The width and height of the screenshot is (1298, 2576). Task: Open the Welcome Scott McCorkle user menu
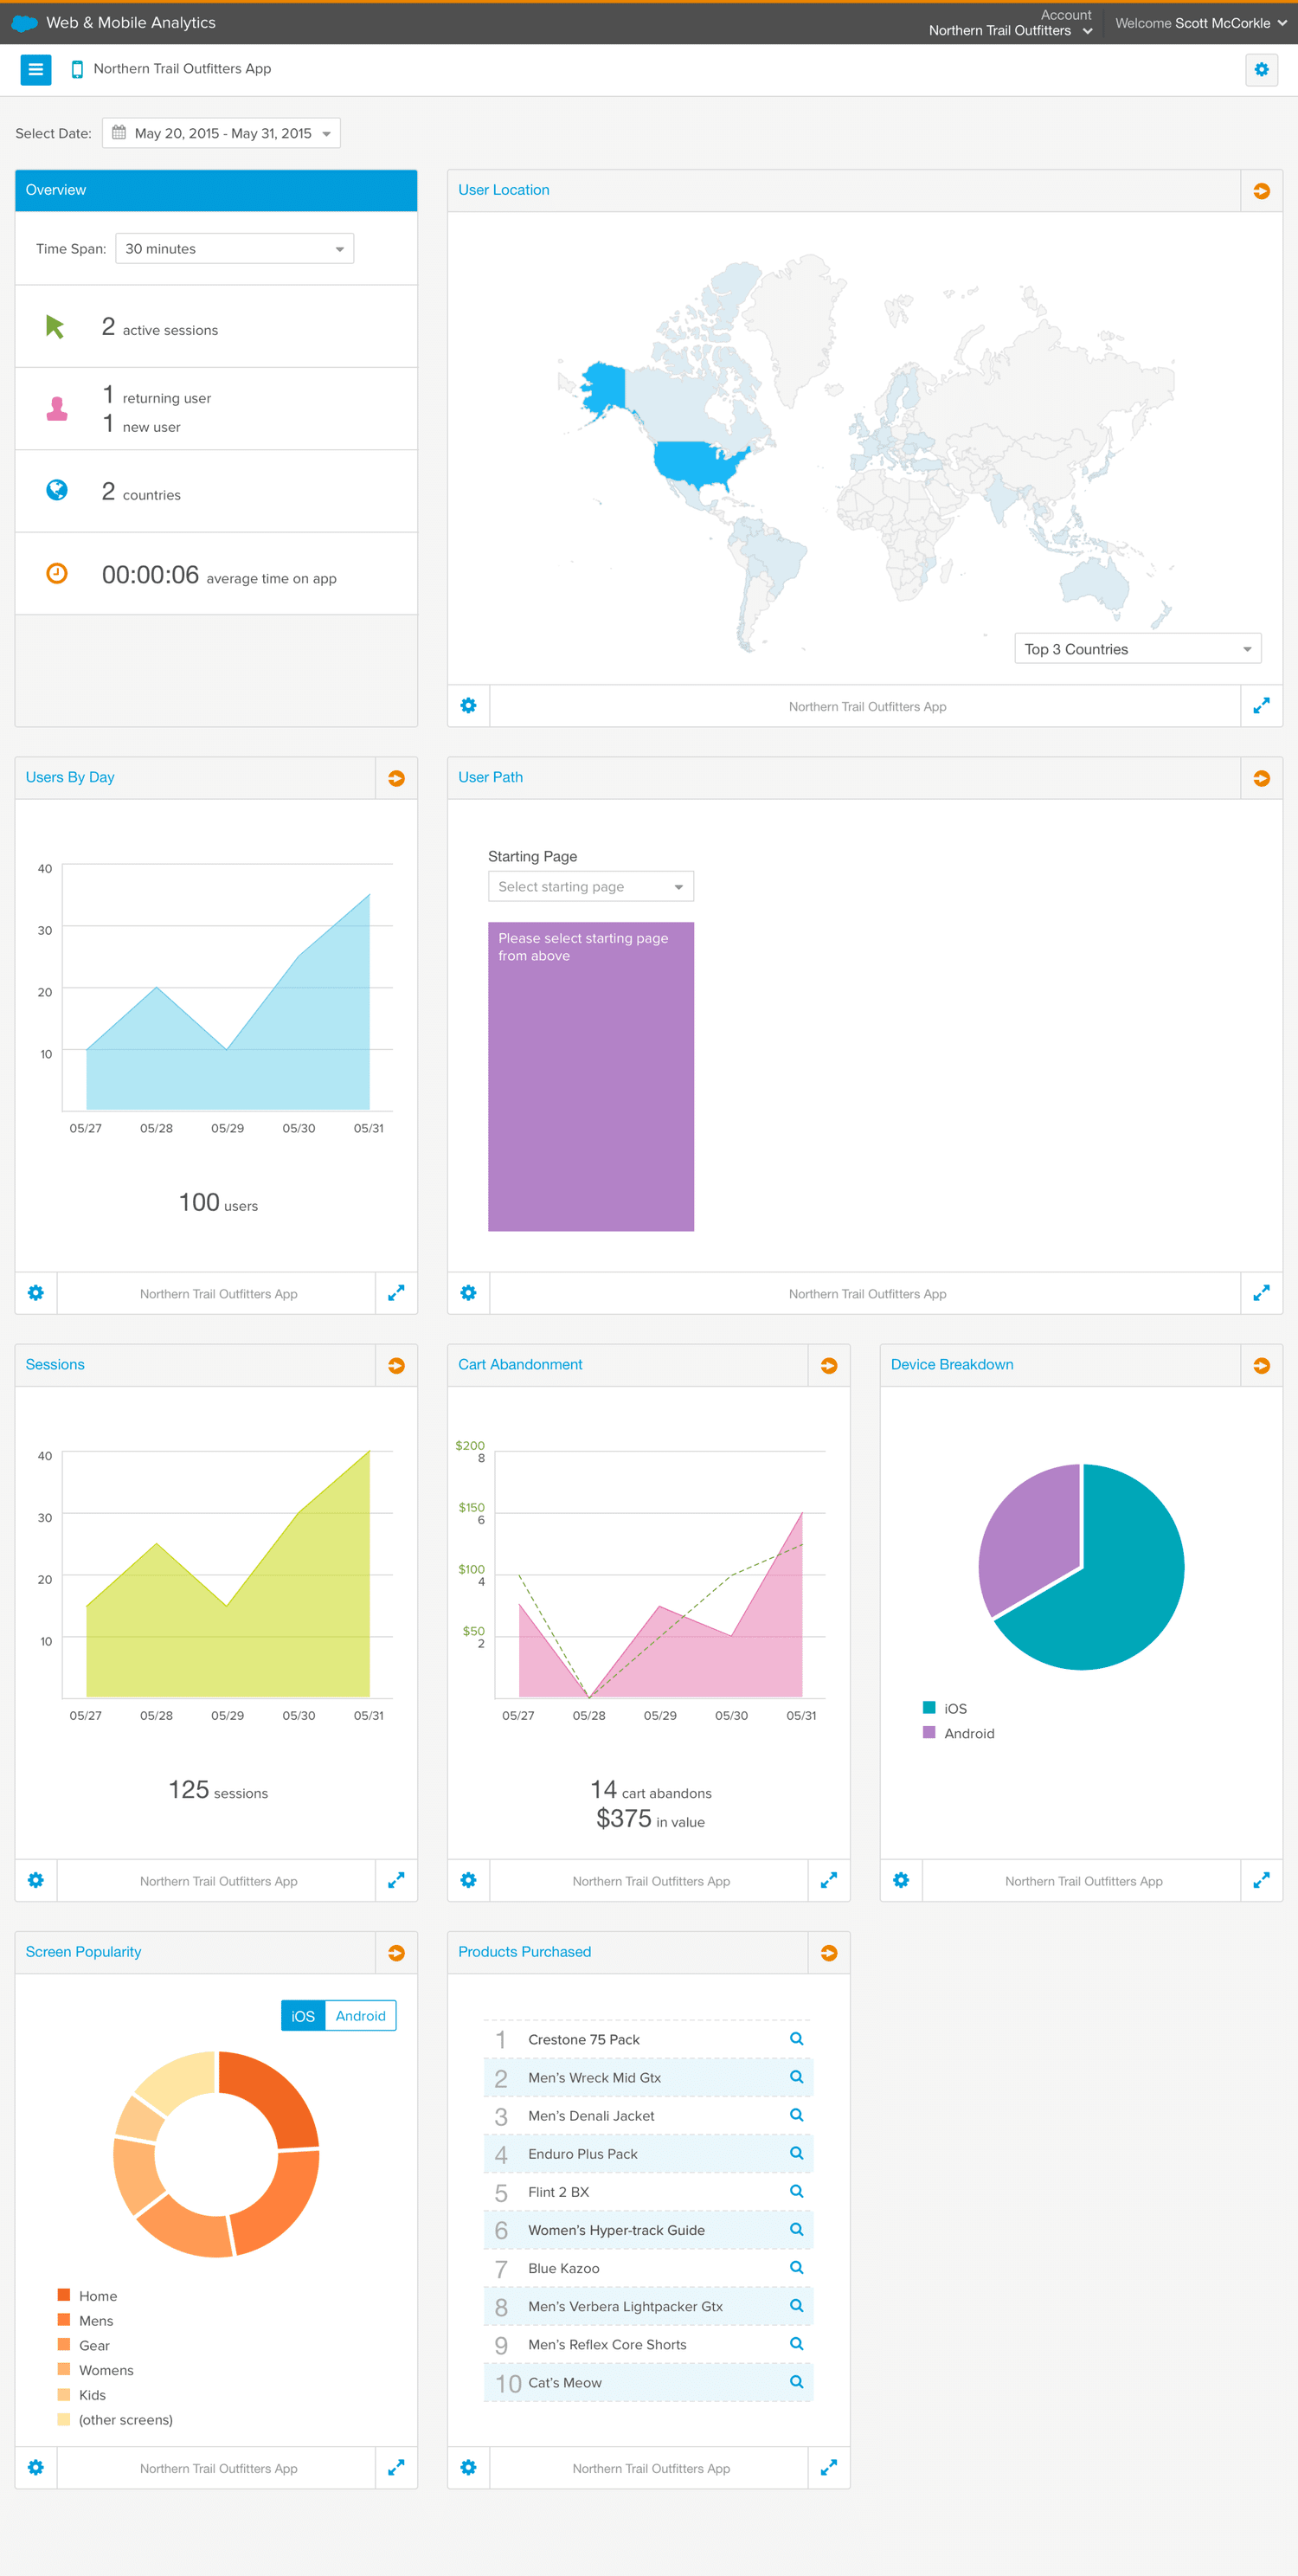pos(1200,23)
